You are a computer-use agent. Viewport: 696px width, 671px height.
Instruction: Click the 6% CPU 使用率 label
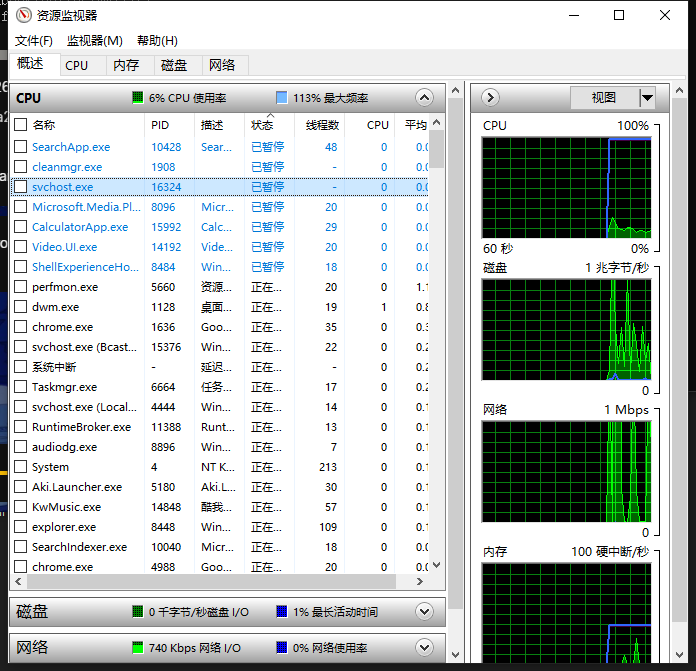click(x=187, y=98)
